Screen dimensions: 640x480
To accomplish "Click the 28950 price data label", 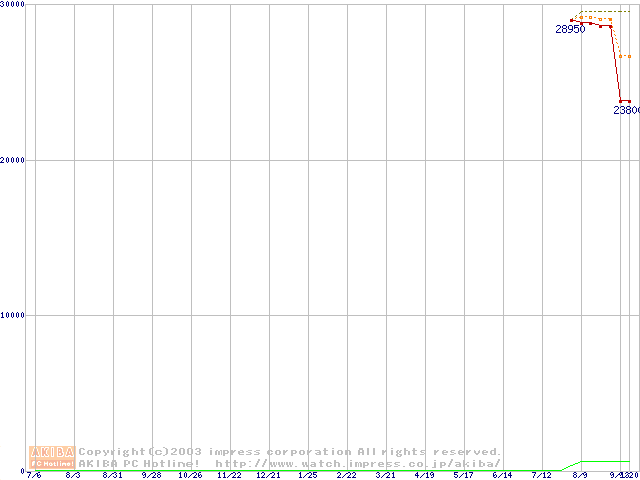I will pos(570,30).
